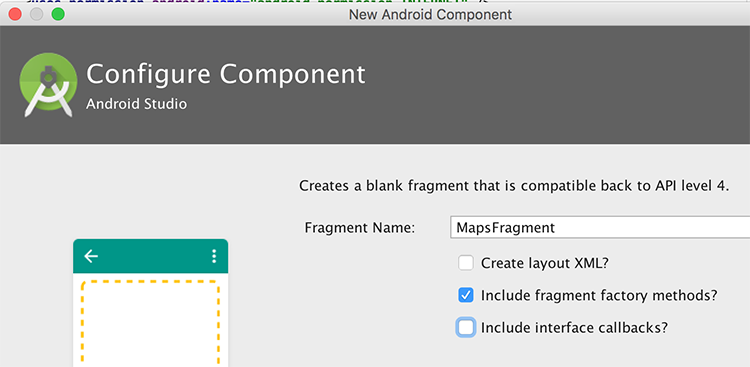Enable the Create layout XML checkbox
Viewport: 750px width, 367px height.
[x=466, y=263]
